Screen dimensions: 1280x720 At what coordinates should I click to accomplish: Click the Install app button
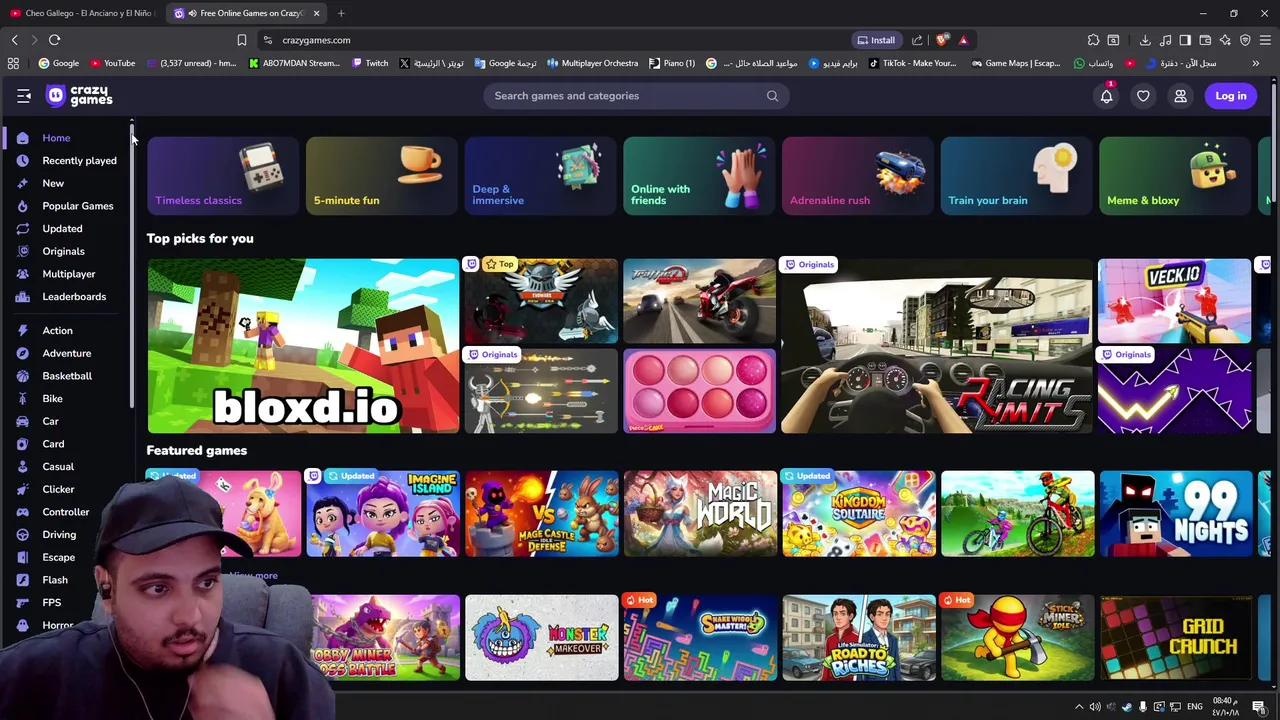click(876, 40)
